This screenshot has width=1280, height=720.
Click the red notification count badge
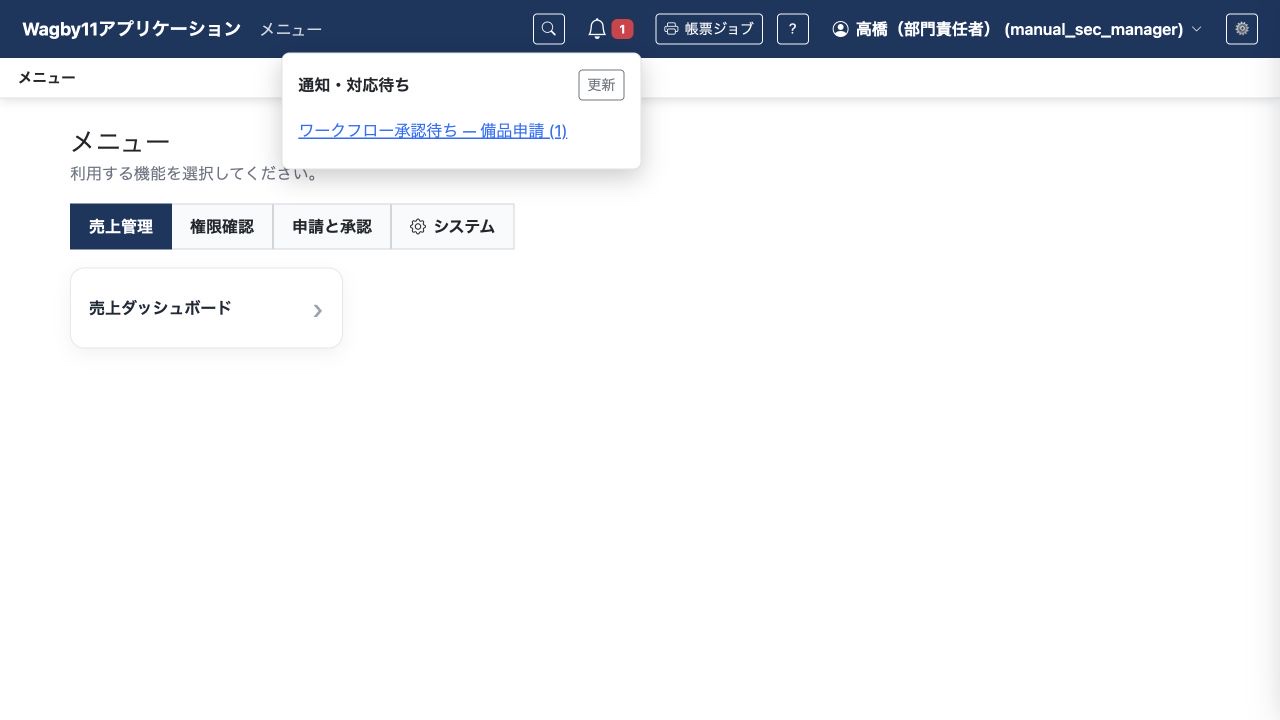[x=622, y=29]
